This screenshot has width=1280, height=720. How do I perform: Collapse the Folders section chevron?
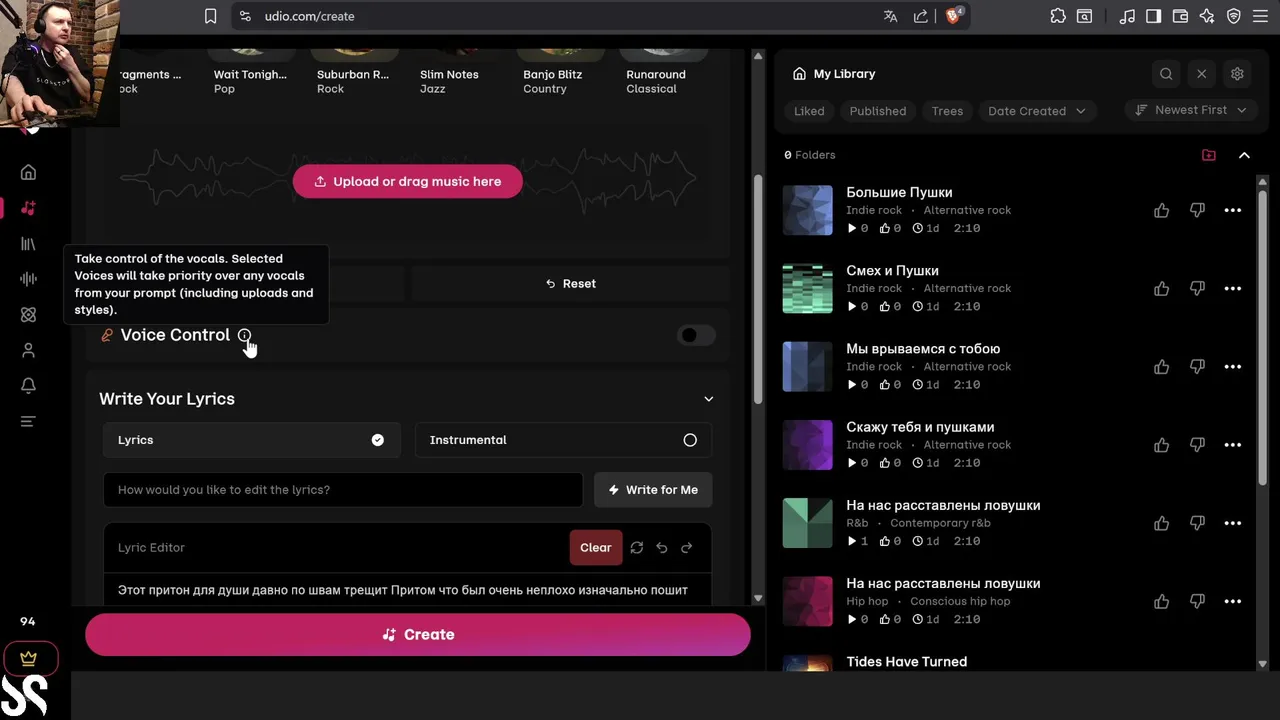[1244, 155]
